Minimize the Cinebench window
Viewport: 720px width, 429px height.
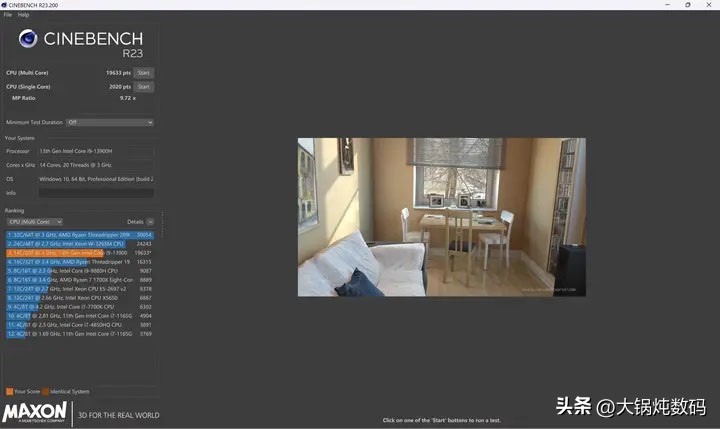[667, 5]
